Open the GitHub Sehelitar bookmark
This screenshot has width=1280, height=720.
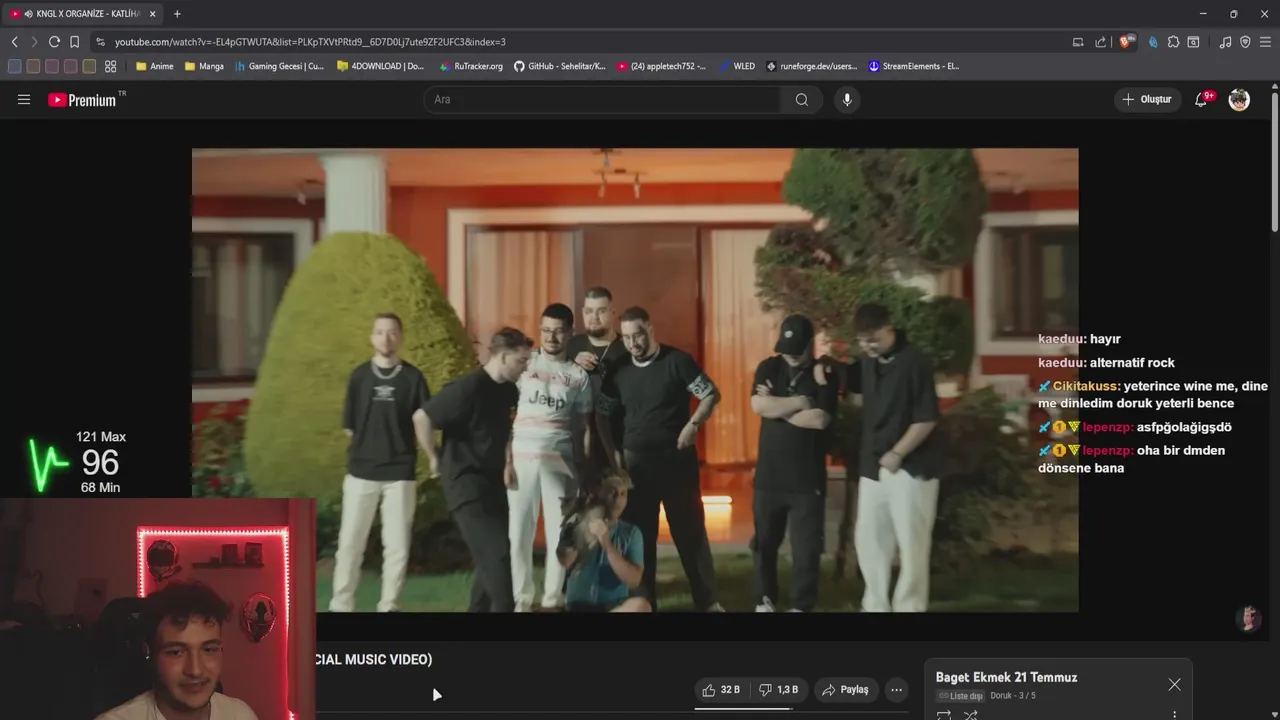[559, 66]
